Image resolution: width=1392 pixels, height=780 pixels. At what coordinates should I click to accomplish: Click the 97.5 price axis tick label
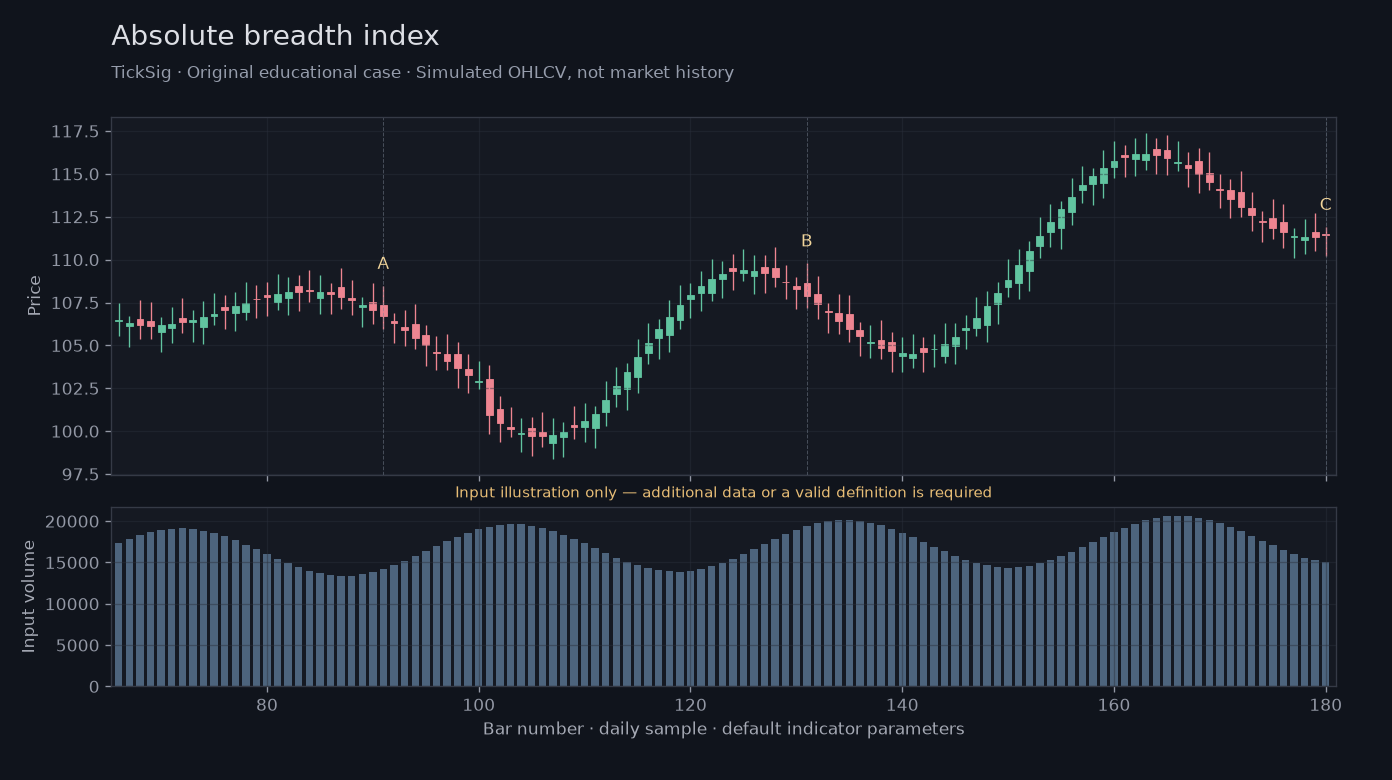pos(81,475)
